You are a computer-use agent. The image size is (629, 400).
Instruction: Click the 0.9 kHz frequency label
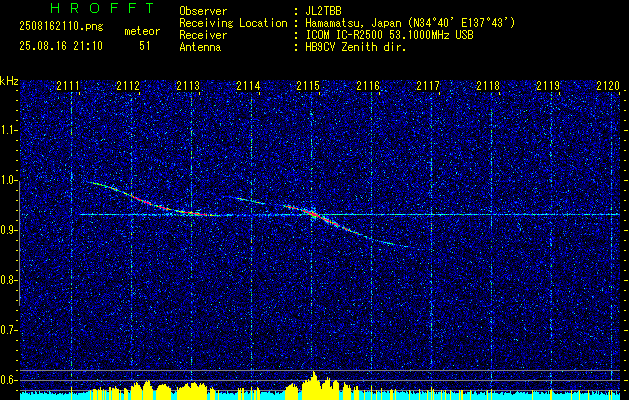(9, 230)
